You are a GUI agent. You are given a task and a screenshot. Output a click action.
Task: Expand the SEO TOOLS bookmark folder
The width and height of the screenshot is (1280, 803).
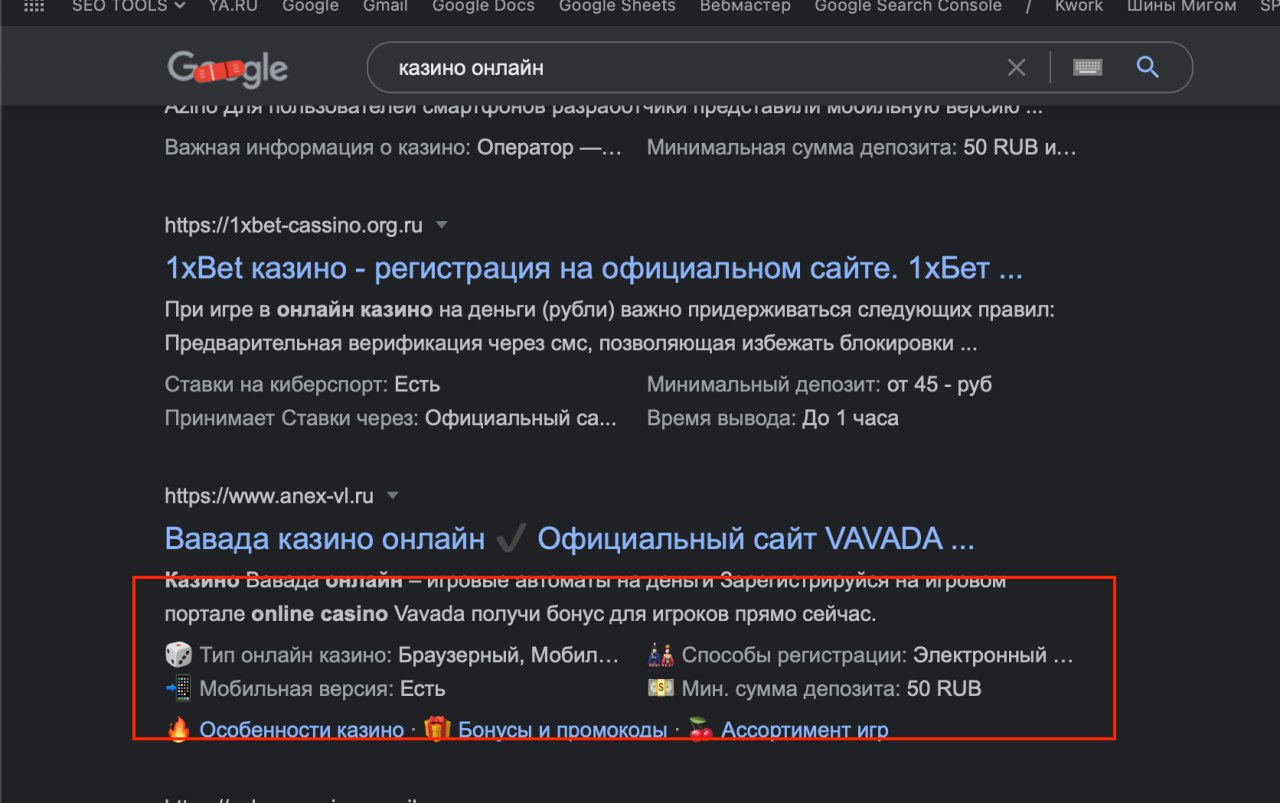click(128, 5)
